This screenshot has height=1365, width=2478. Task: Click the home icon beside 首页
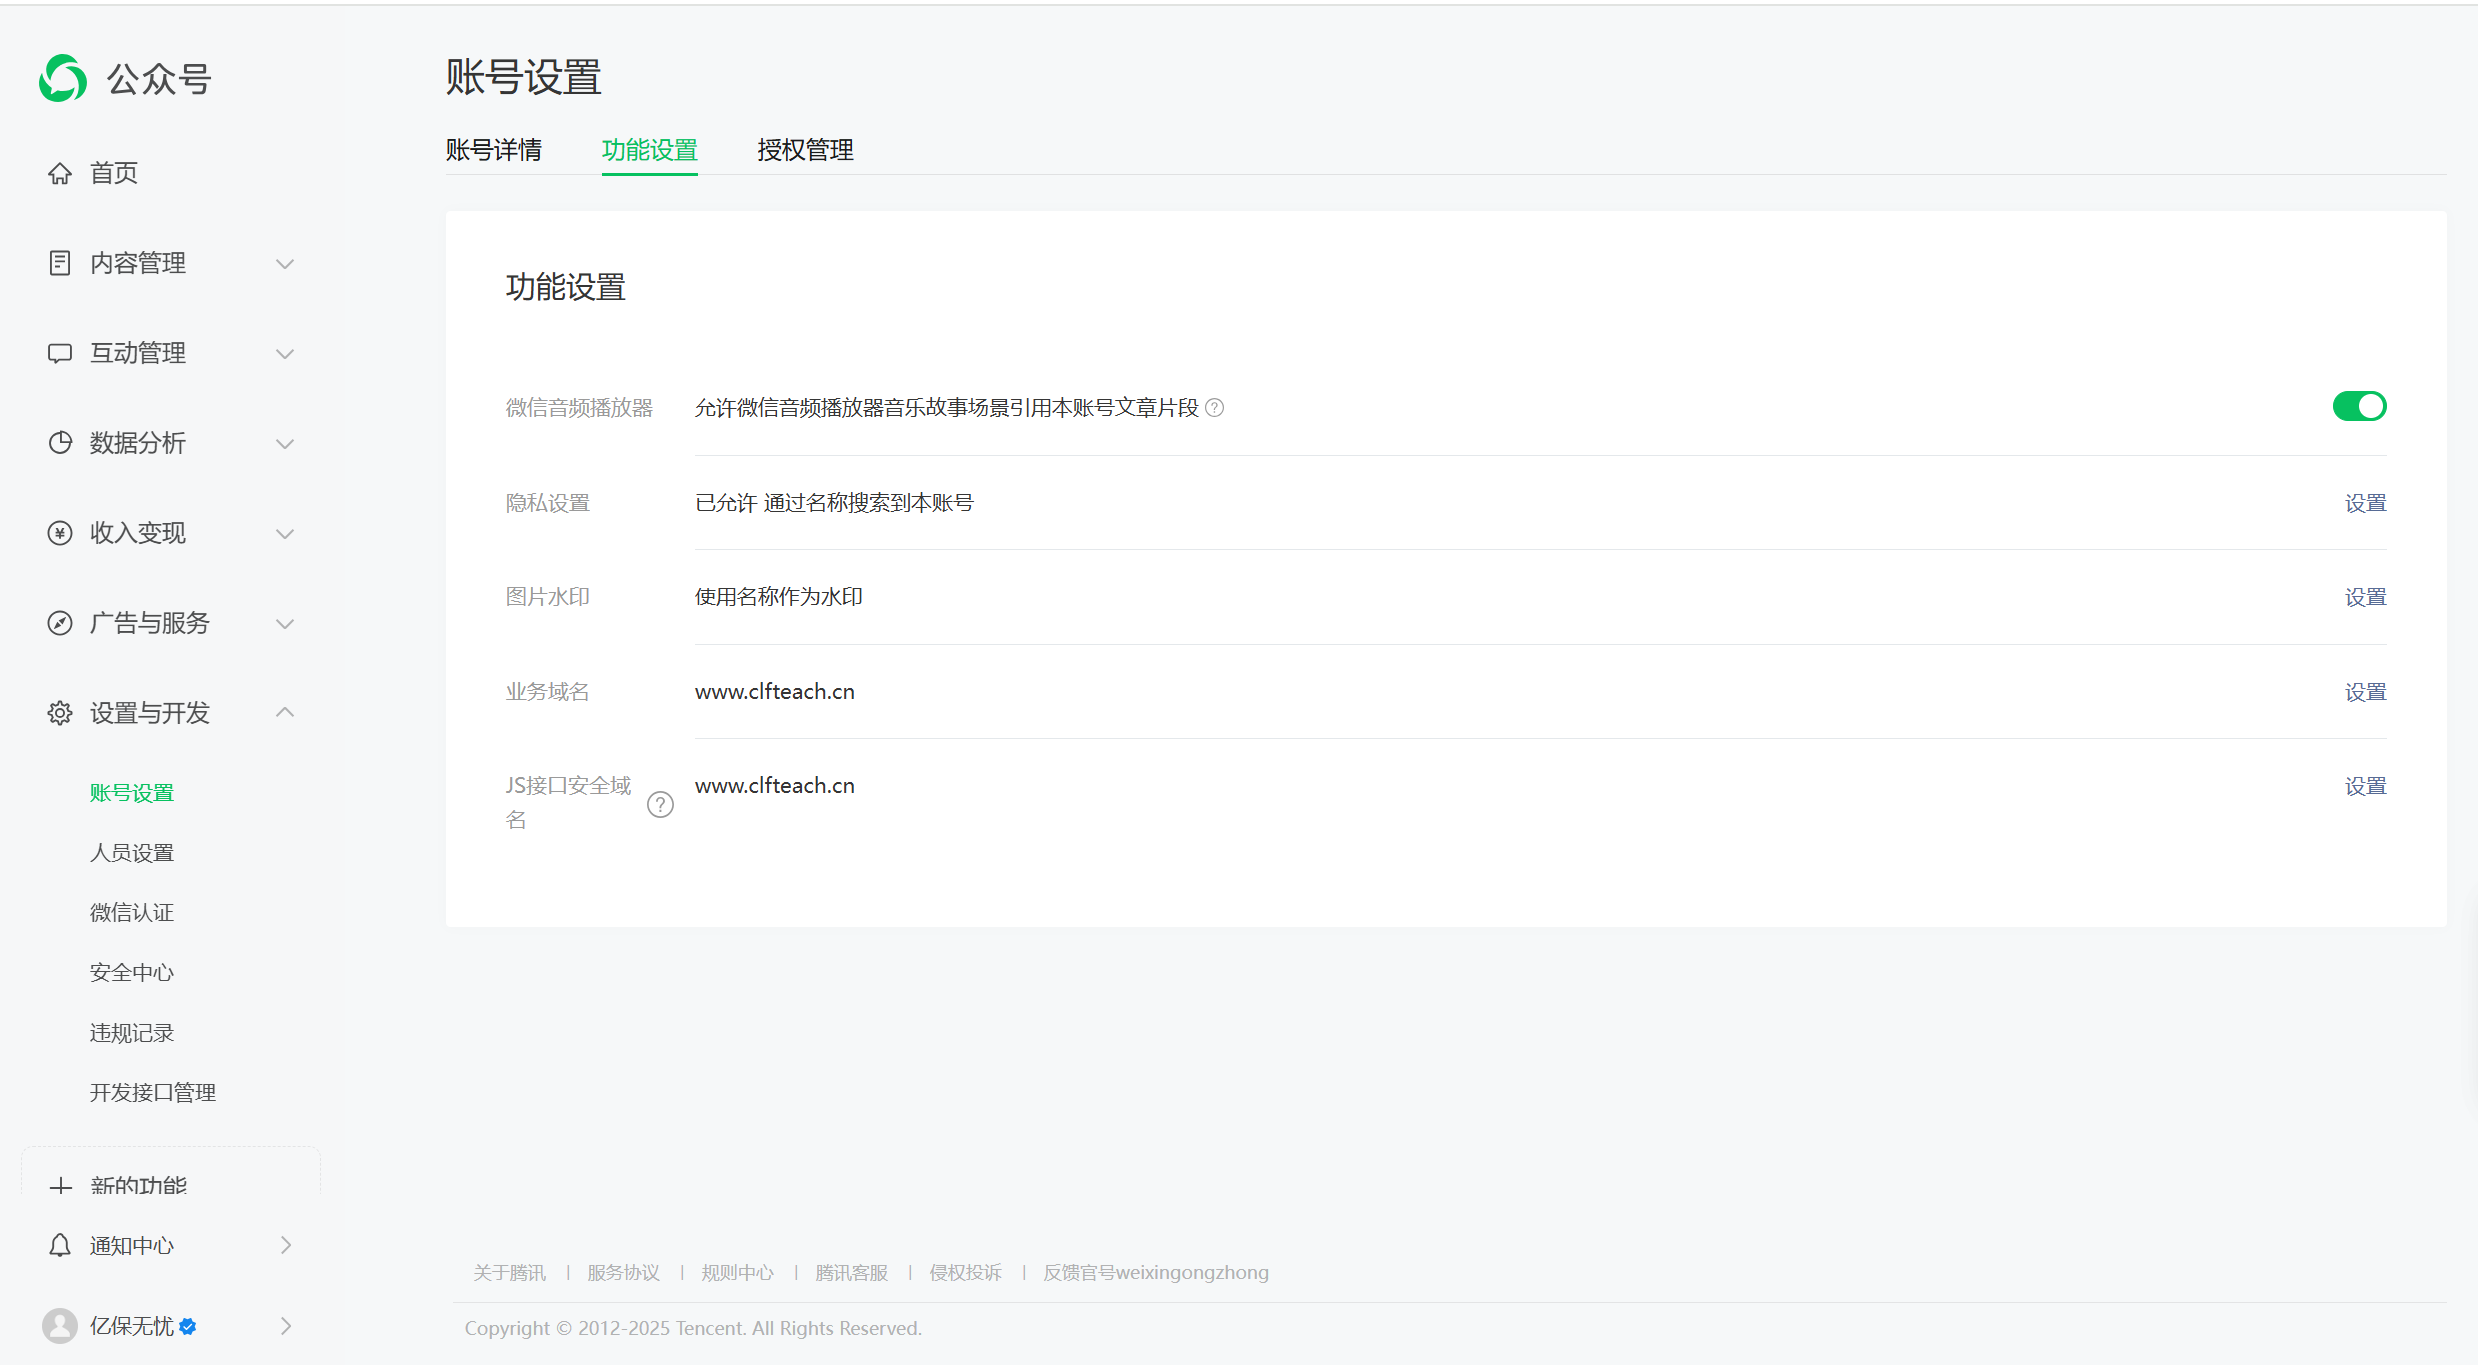60,173
